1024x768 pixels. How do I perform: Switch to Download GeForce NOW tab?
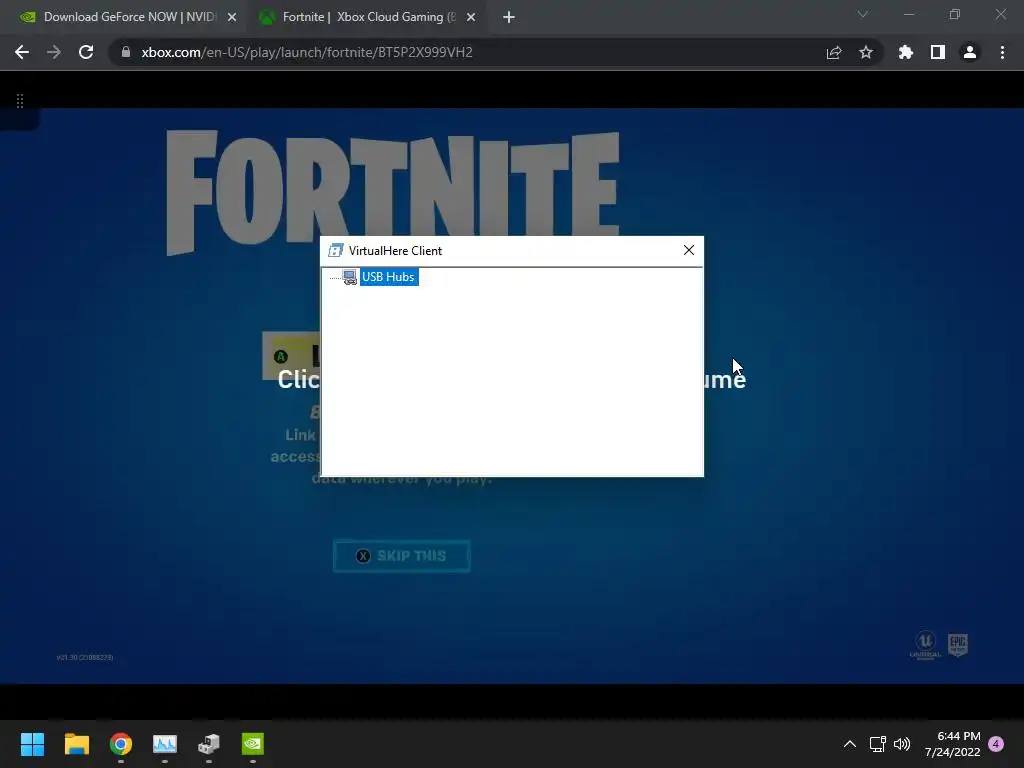(x=129, y=17)
